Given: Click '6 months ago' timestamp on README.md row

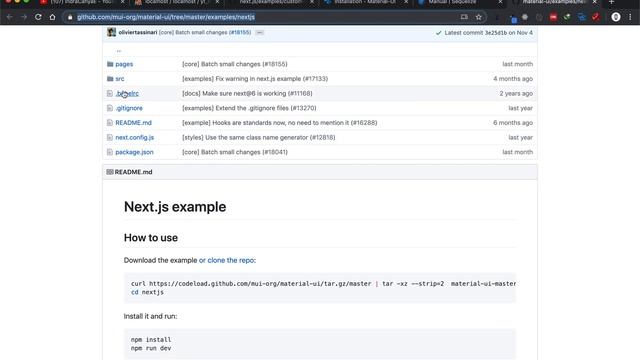Looking at the screenshot, I should pos(513,123).
